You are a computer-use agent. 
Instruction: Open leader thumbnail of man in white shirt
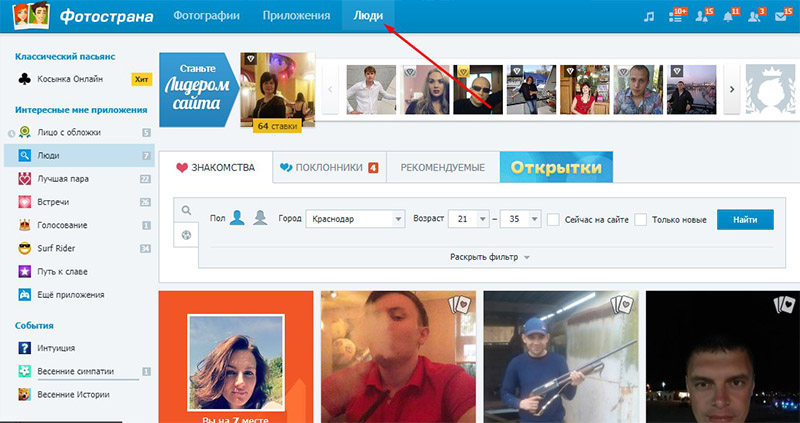371,89
